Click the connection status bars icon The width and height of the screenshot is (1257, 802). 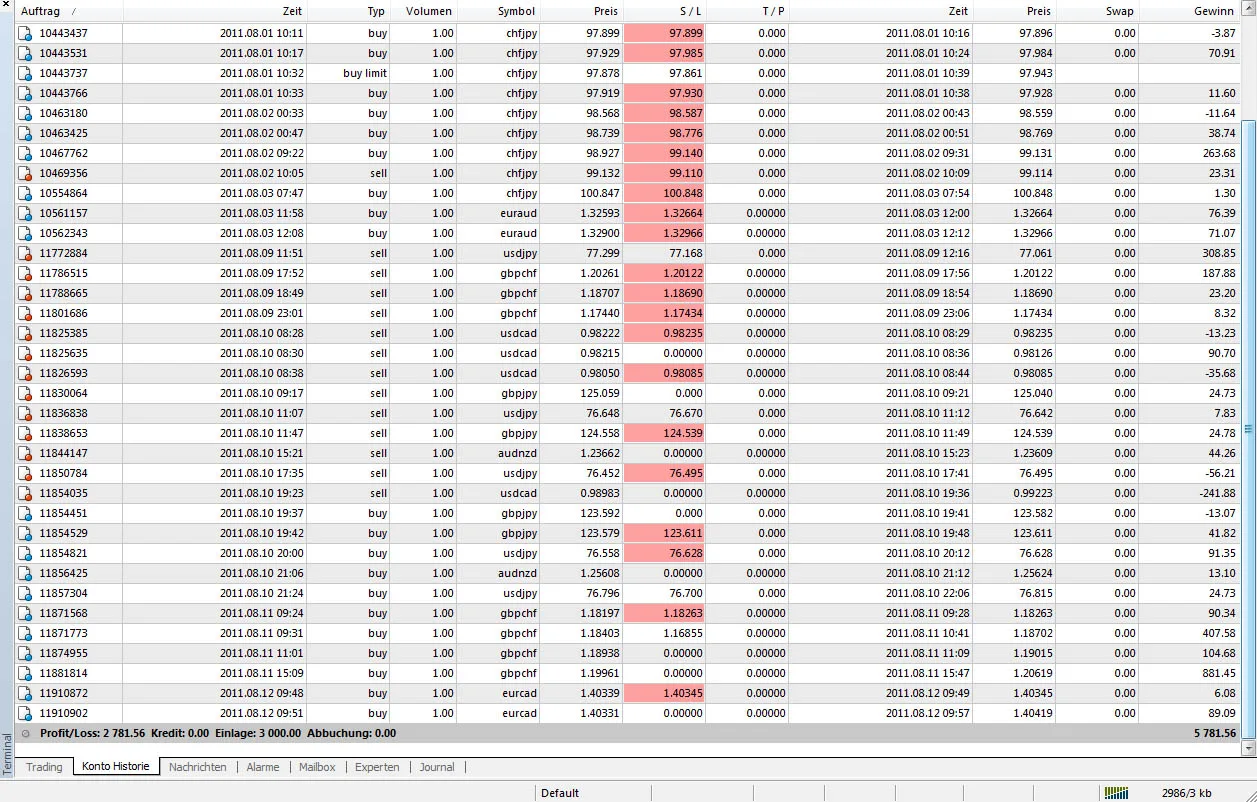point(1116,793)
